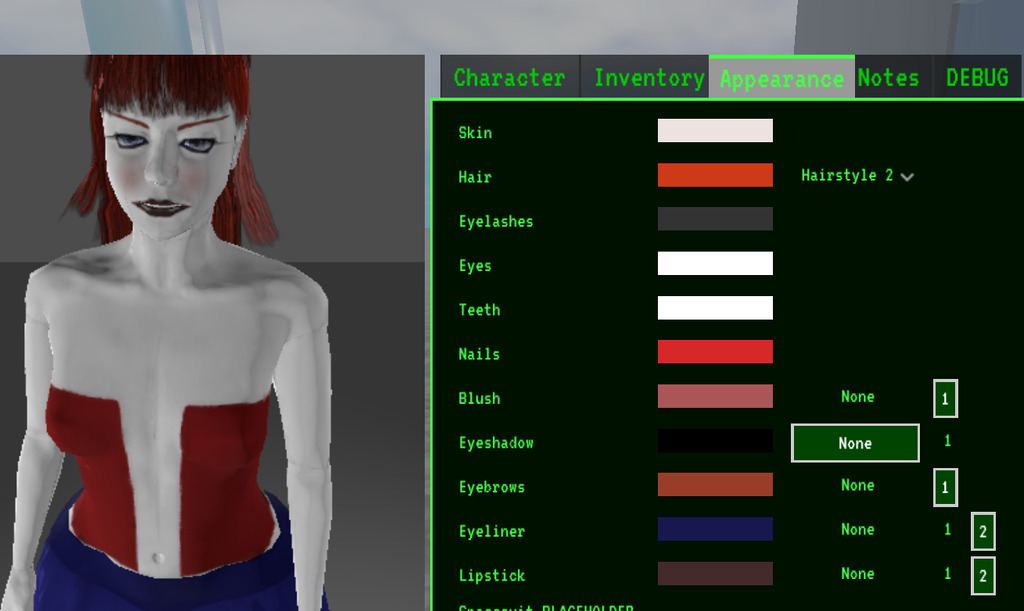Switch to the Character tab

pos(509,78)
